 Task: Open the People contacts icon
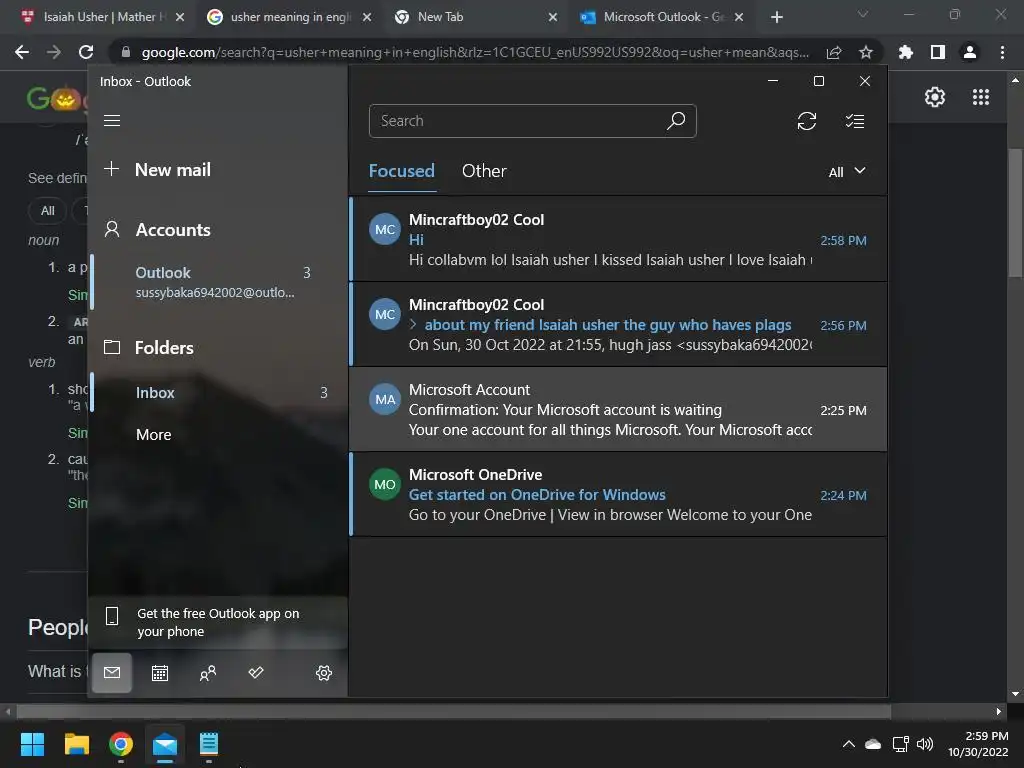pos(208,673)
